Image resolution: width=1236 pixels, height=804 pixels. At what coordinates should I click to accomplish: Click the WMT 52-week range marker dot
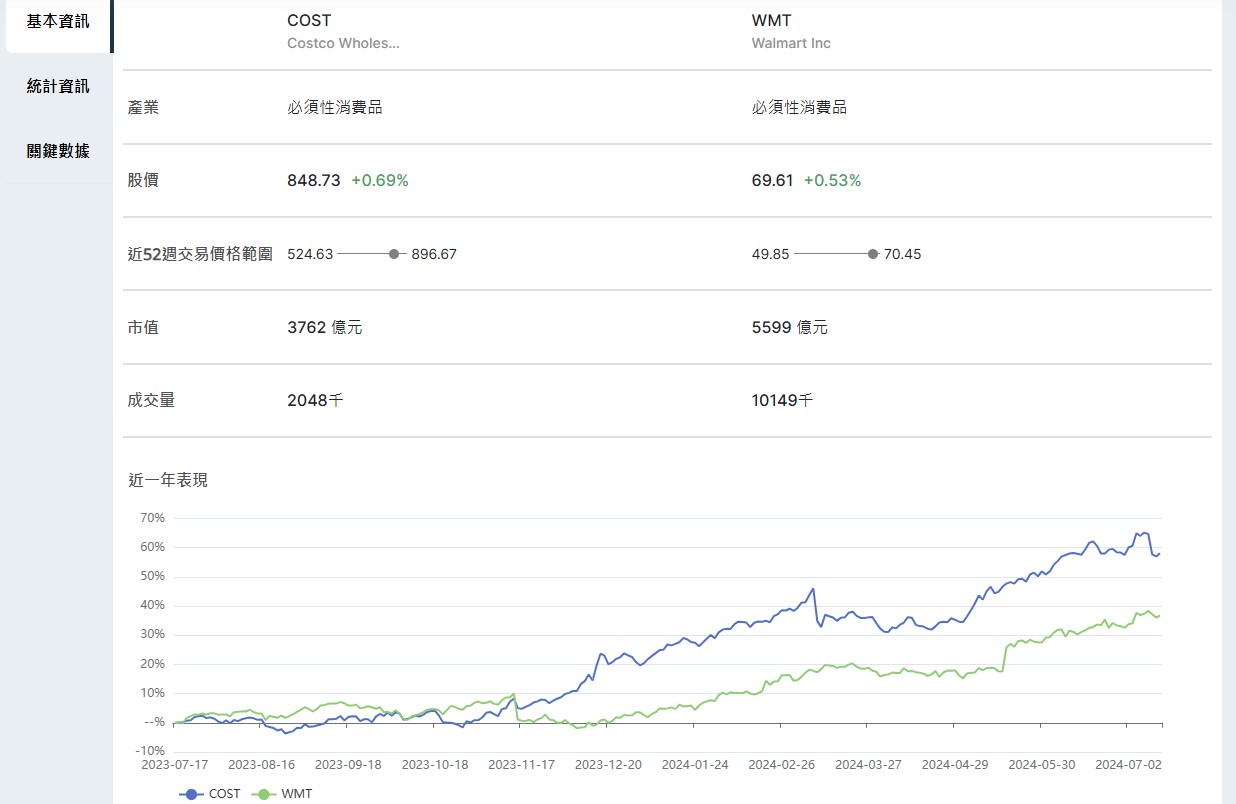click(873, 254)
